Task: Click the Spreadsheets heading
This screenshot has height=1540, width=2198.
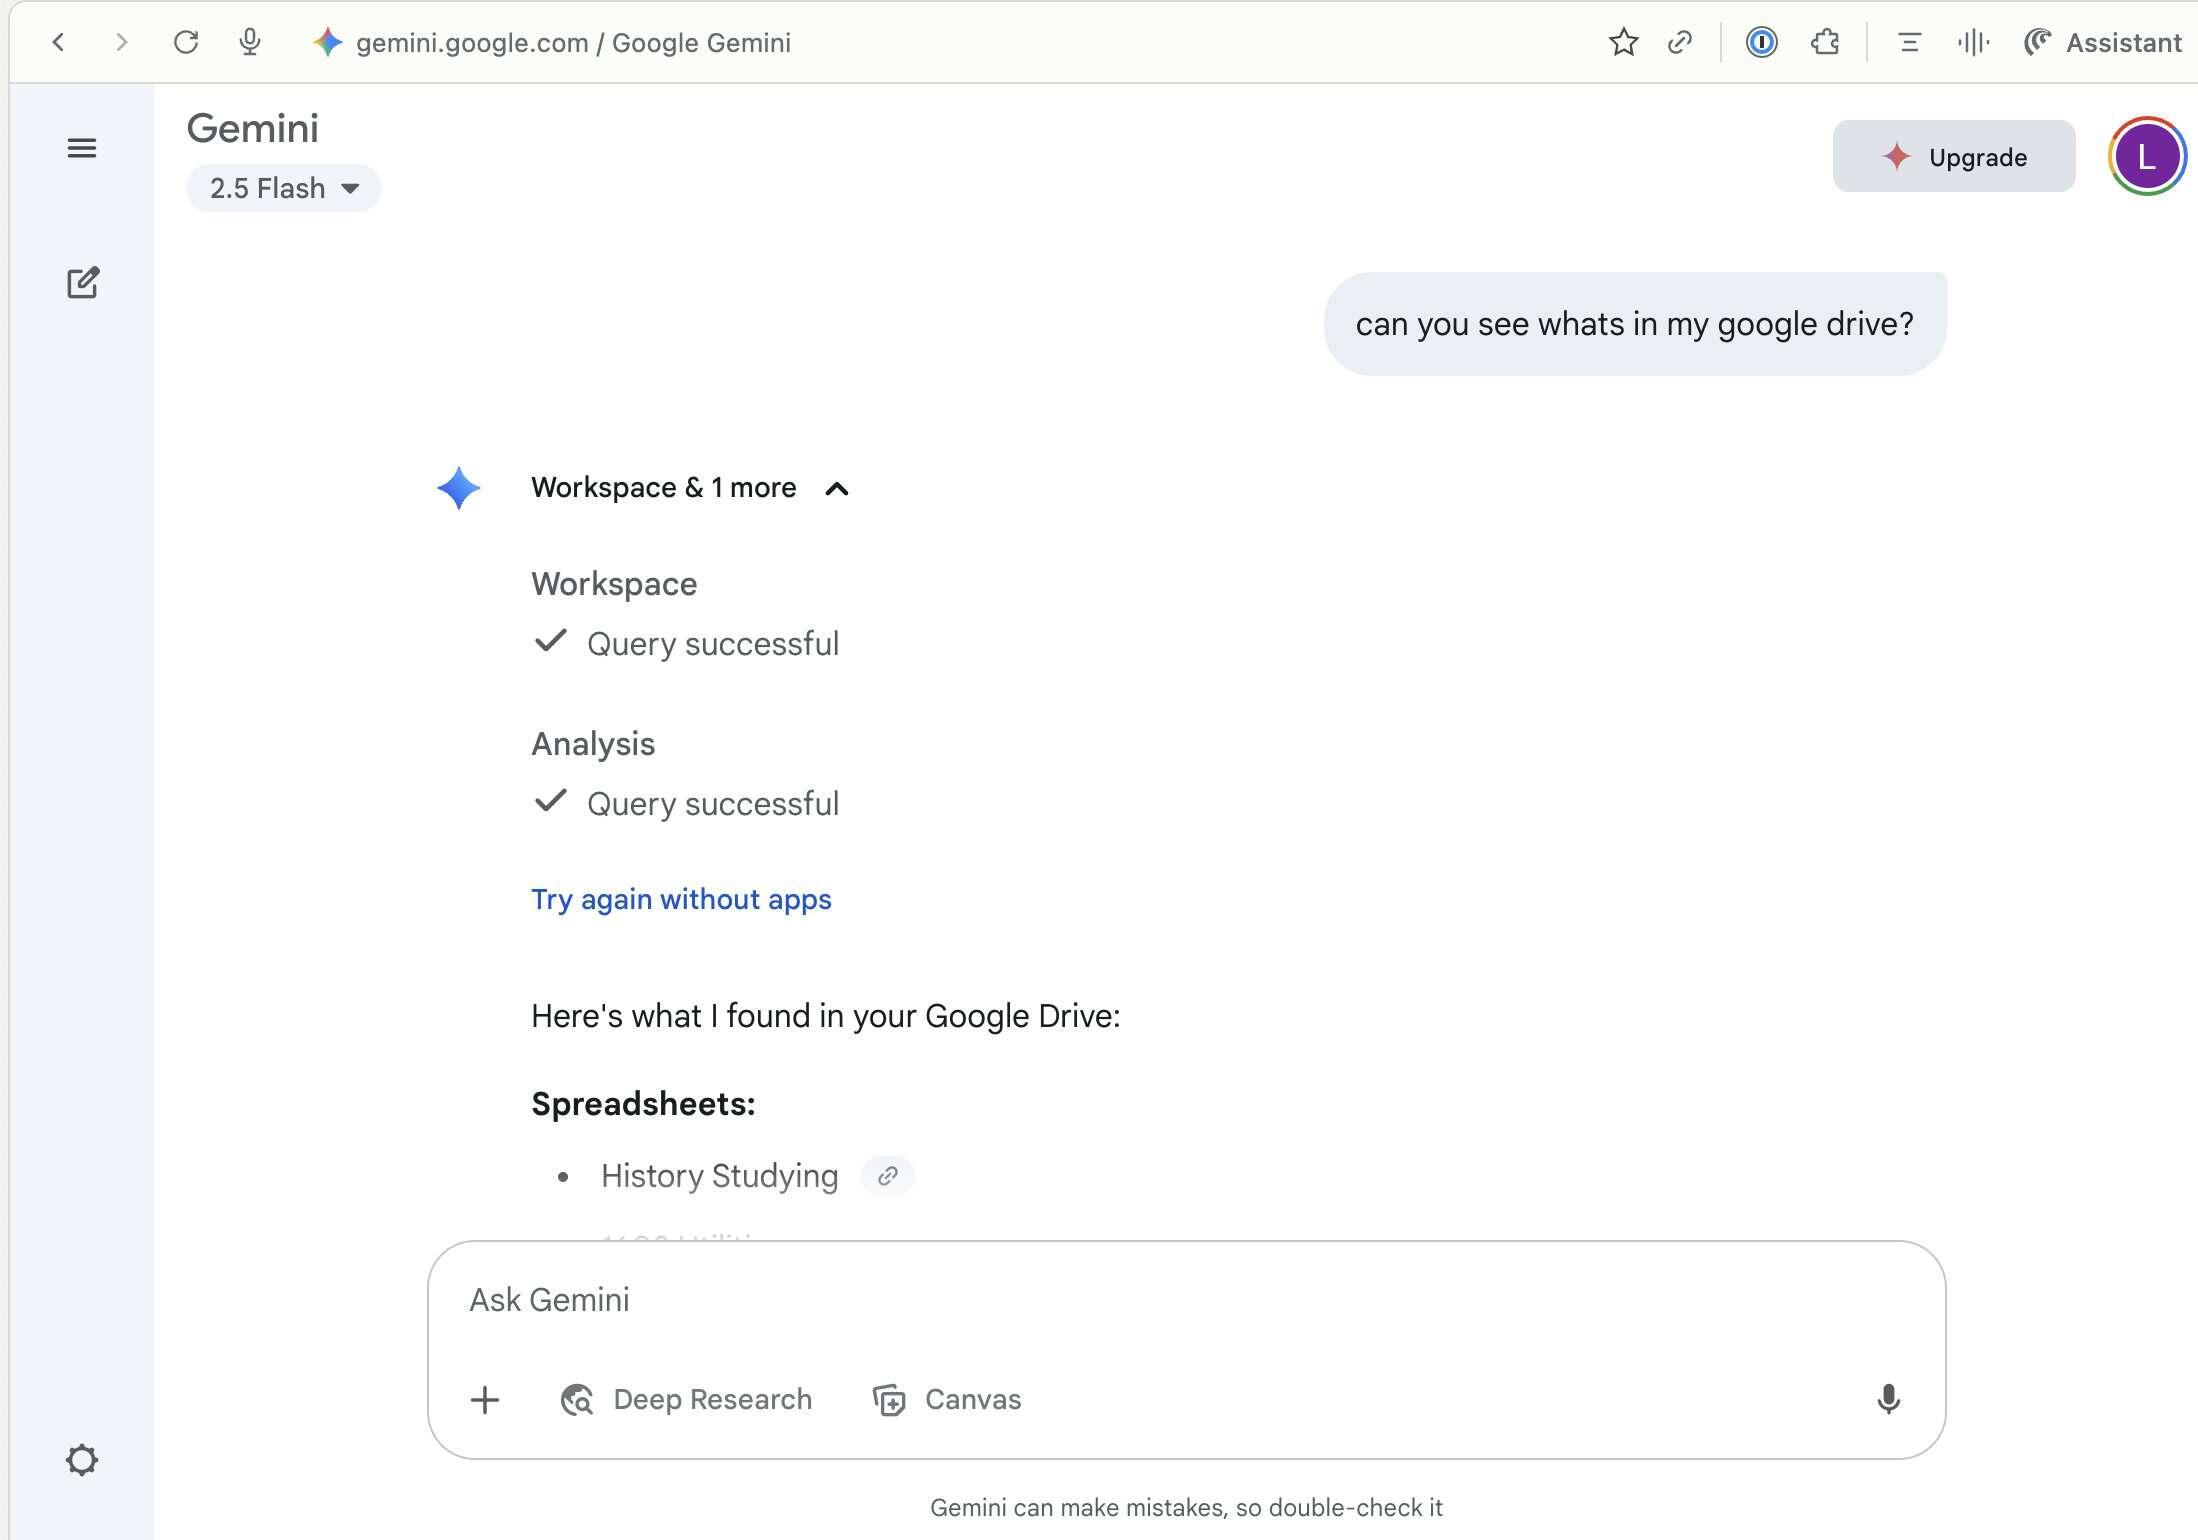Action: [x=643, y=1104]
